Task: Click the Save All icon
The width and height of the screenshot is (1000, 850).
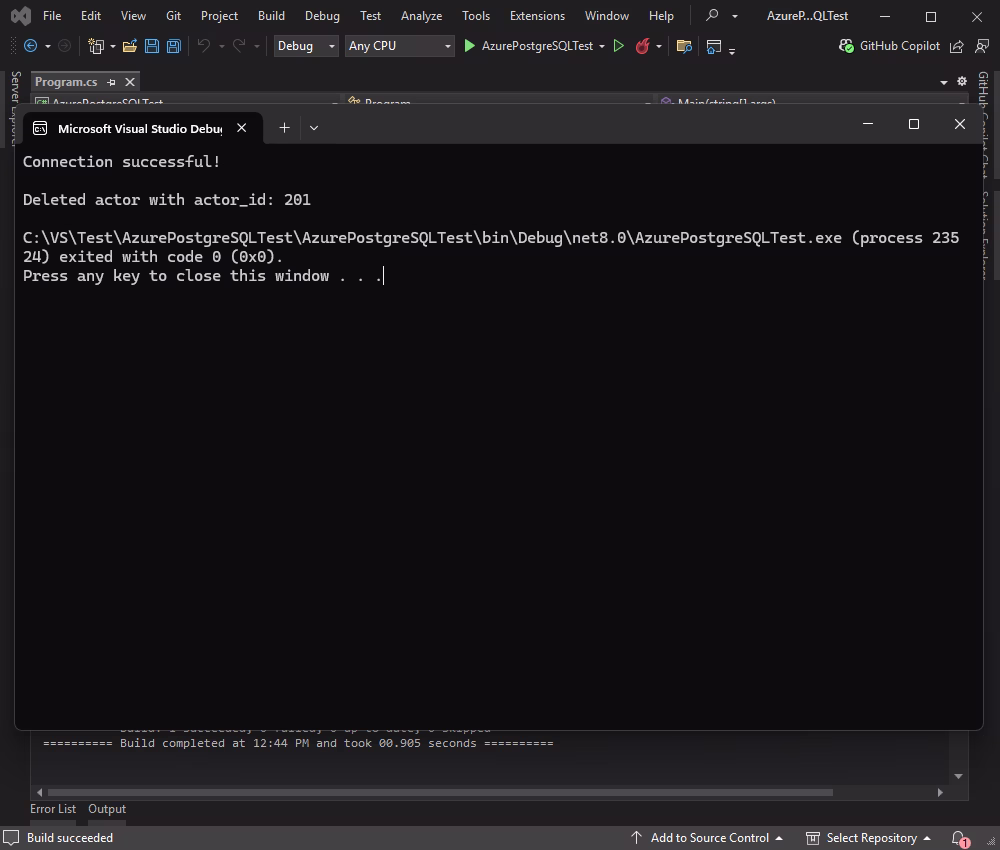Action: click(x=172, y=45)
